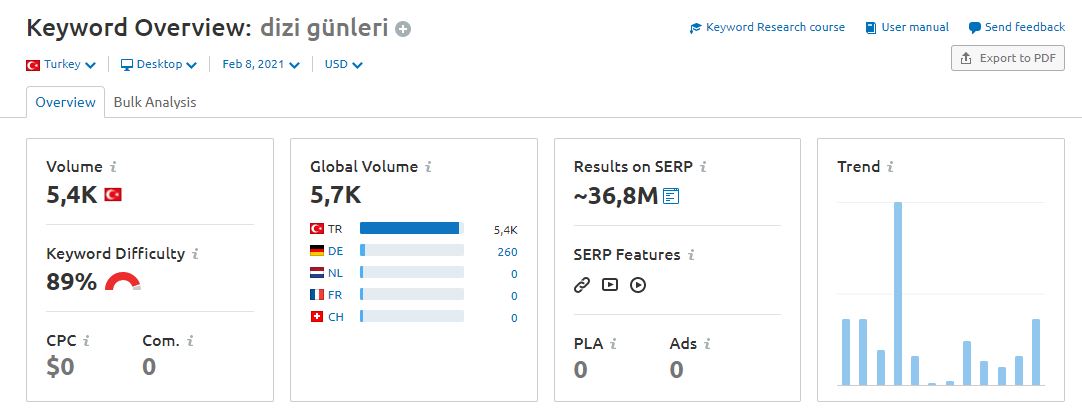The height and width of the screenshot is (412, 1082).
Task: Open the SERP results page icon
Action: tap(671, 197)
